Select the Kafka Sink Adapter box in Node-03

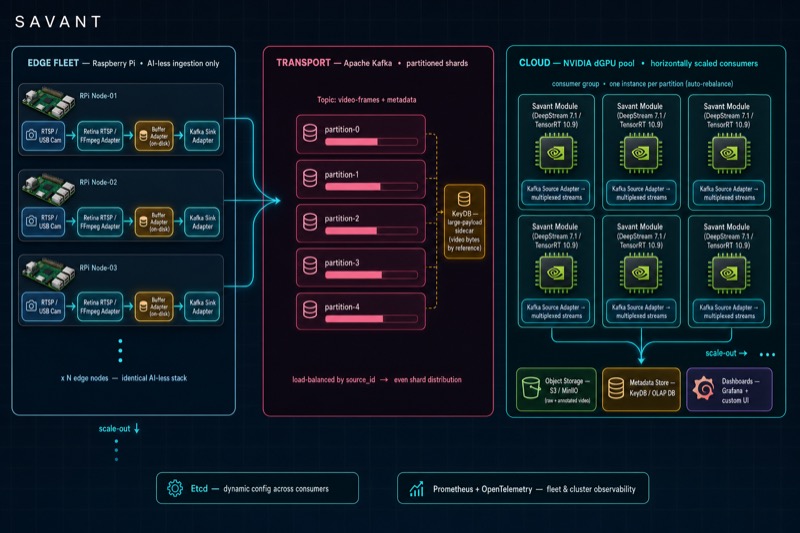pyautogui.click(x=203, y=306)
